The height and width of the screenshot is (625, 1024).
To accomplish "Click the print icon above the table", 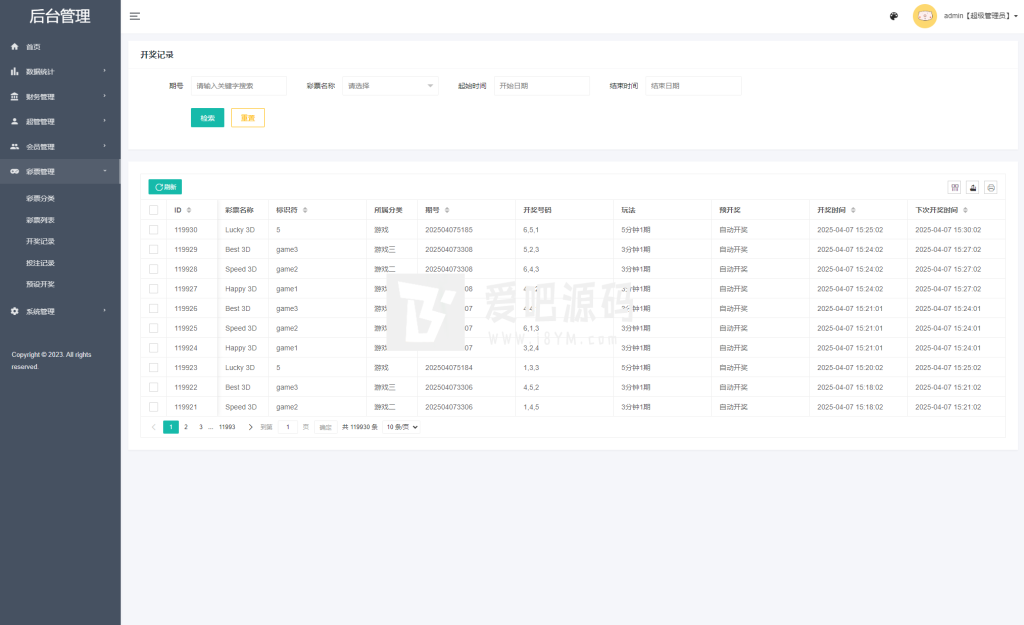I will 991,187.
